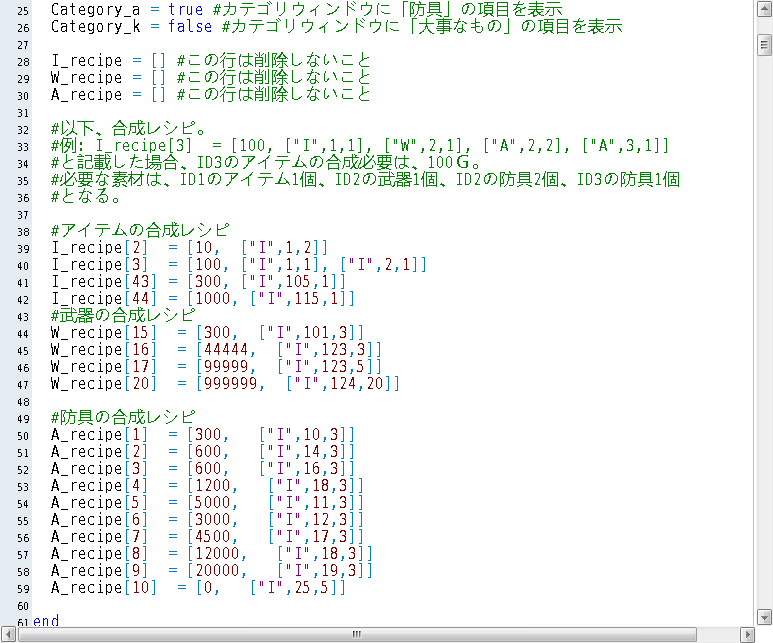Image resolution: width=773 pixels, height=643 pixels.
Task: Click the comment mentioning 100G
Action: tap(266, 163)
